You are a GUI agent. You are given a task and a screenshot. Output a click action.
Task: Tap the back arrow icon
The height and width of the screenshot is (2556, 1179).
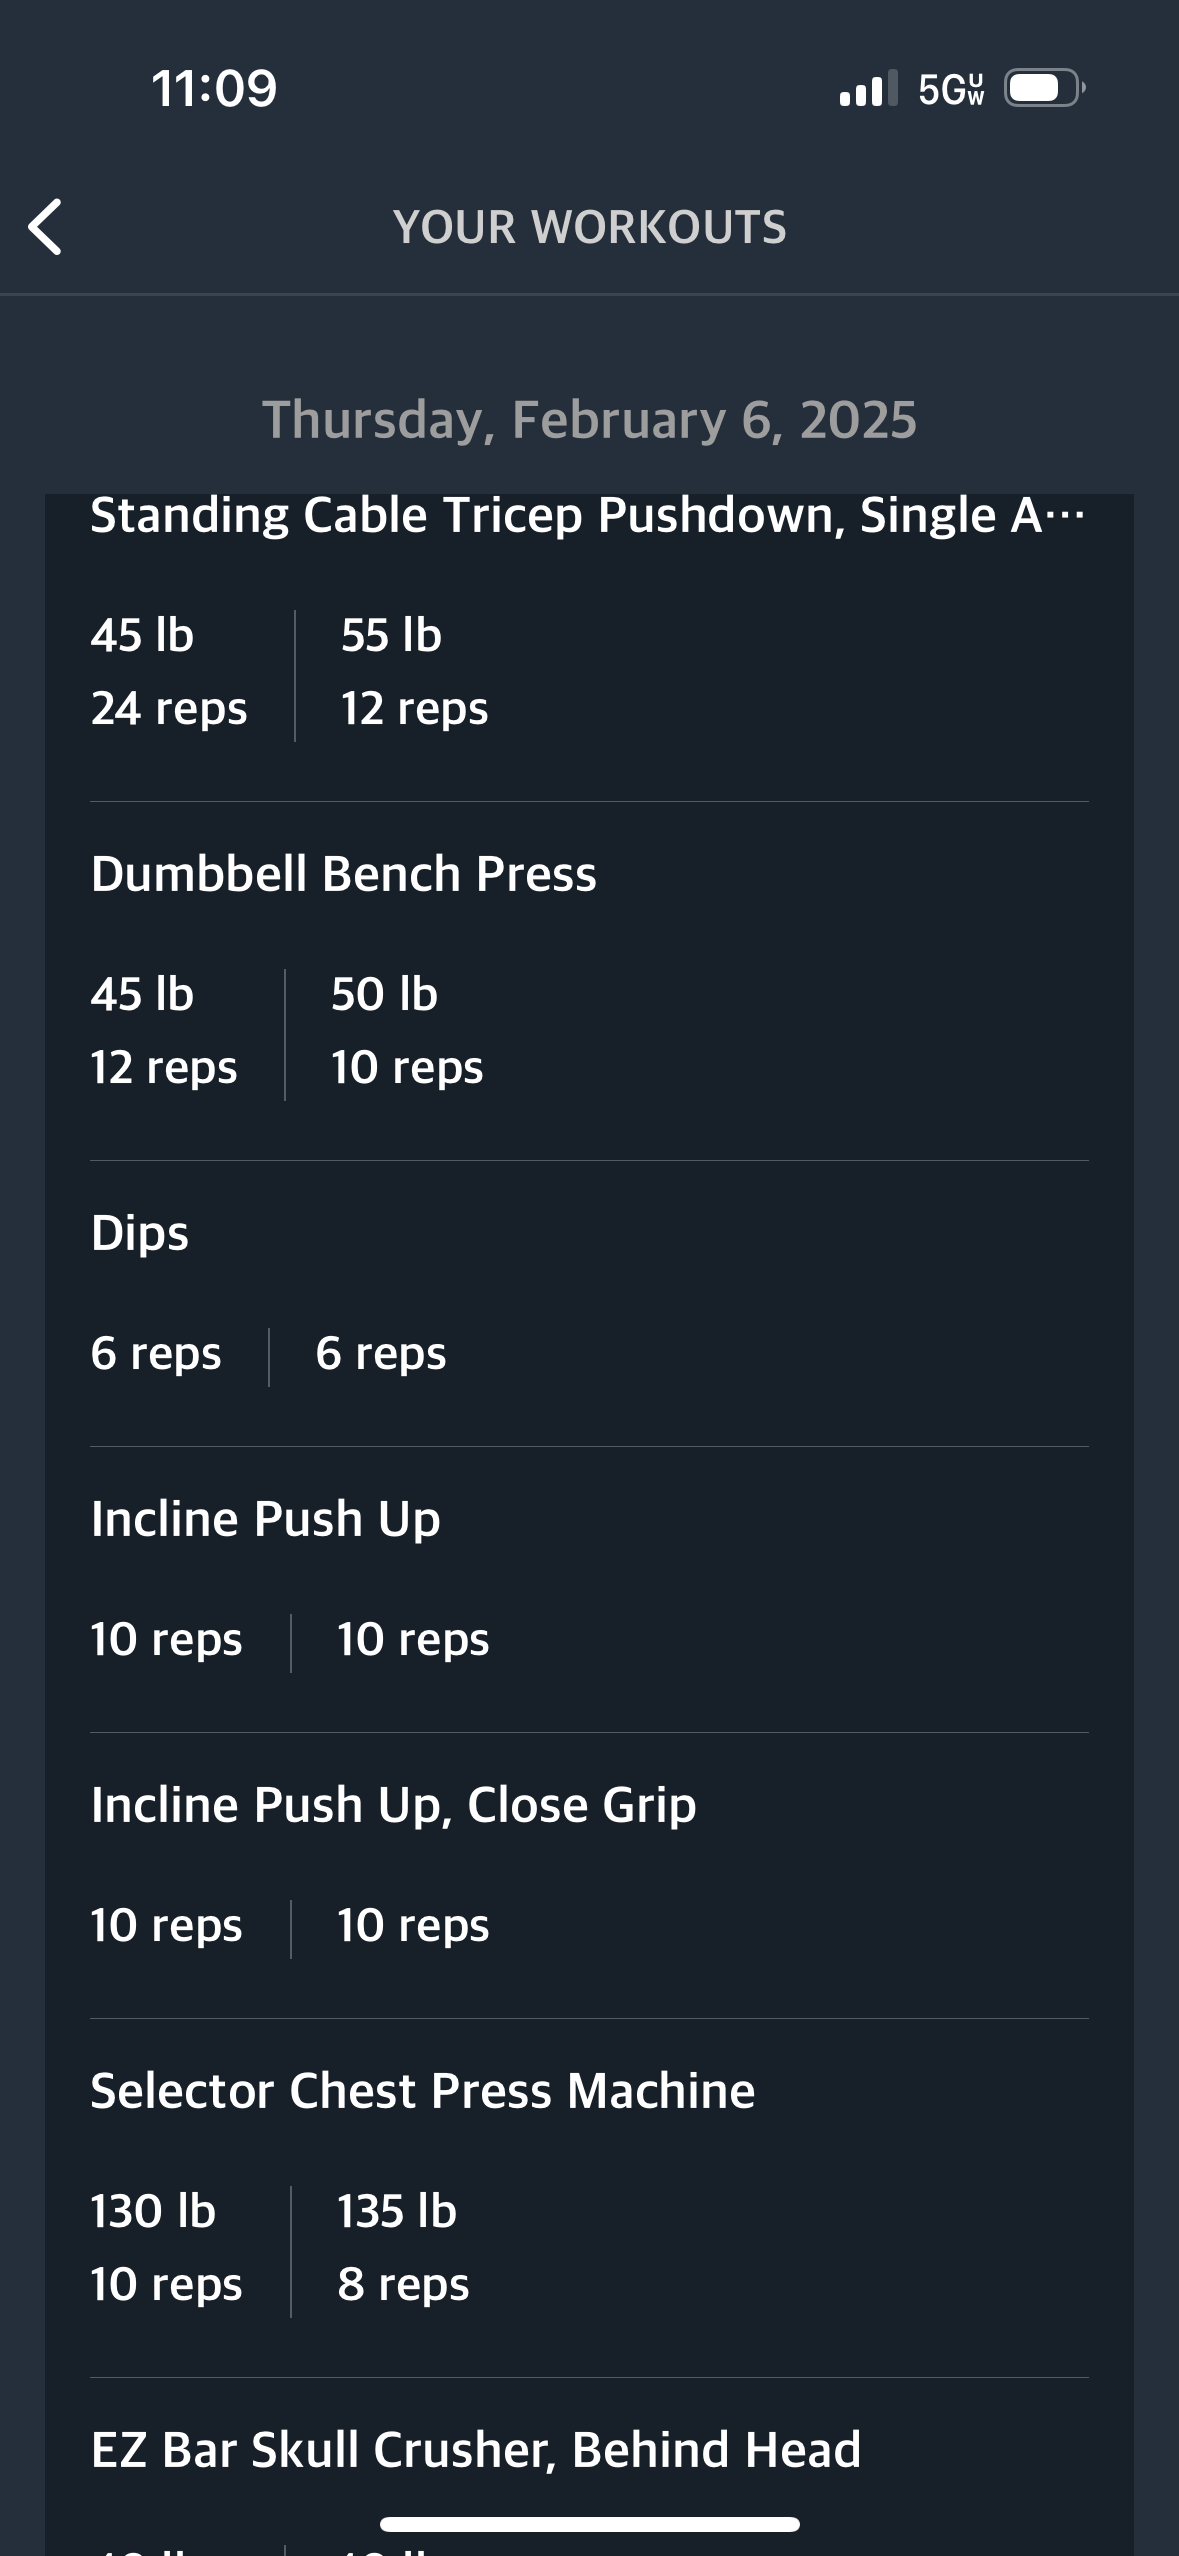[x=45, y=227]
